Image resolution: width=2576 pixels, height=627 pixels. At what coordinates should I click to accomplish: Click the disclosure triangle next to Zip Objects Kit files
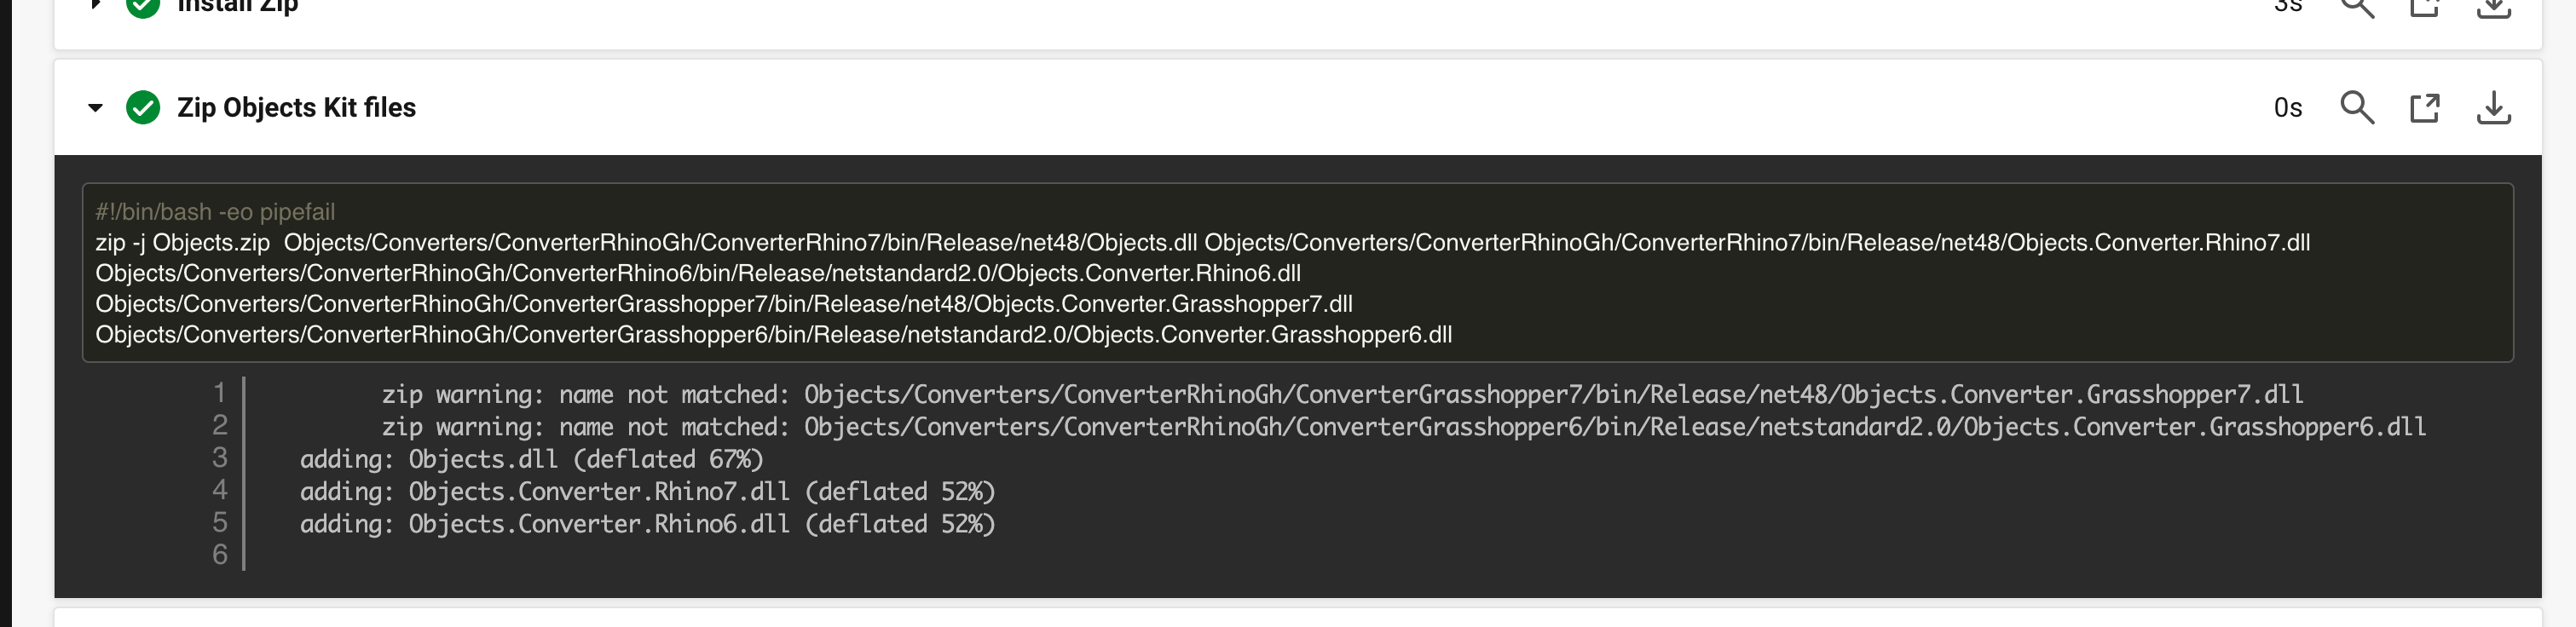click(95, 108)
